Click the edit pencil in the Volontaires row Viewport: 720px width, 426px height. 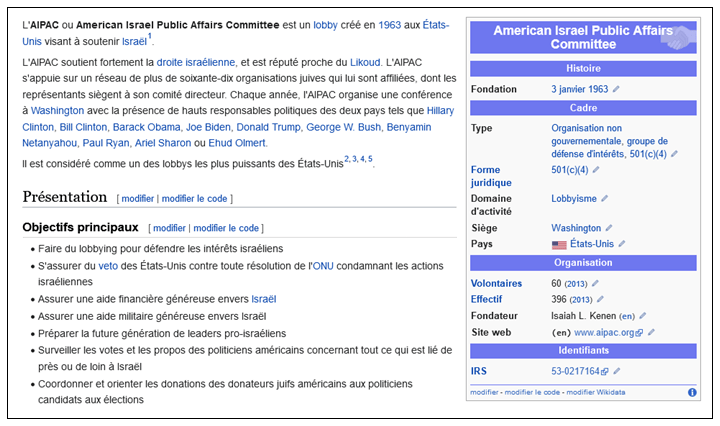pyautogui.click(x=595, y=283)
